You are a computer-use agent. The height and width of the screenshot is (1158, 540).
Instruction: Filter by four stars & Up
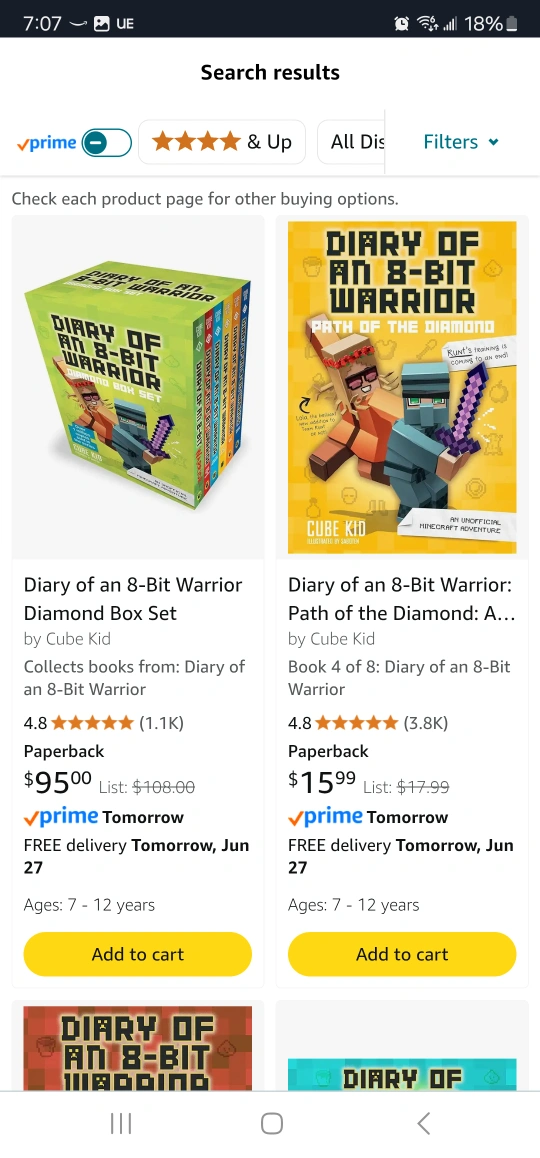(222, 142)
